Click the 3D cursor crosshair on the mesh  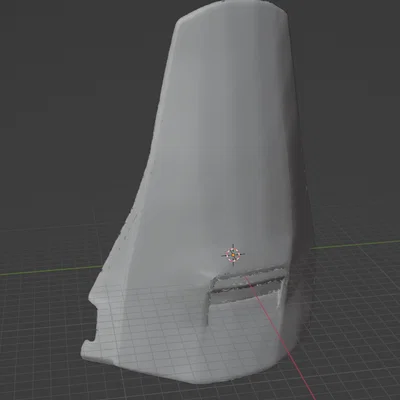(x=233, y=255)
